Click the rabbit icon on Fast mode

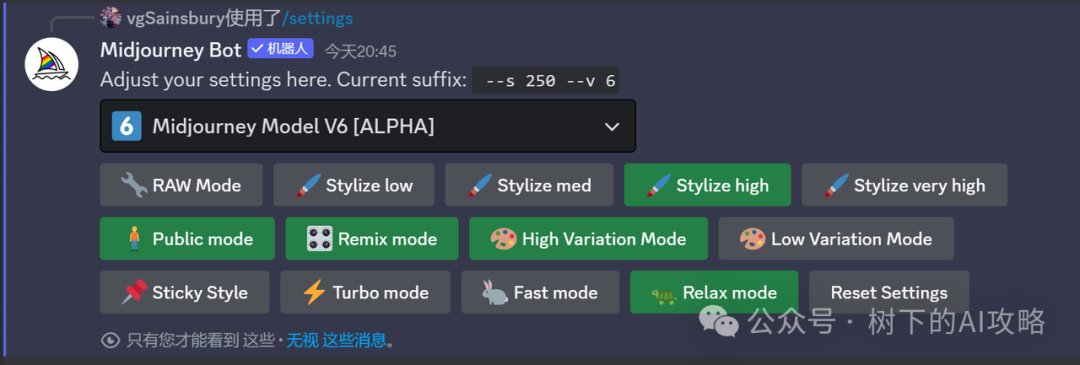click(495, 293)
